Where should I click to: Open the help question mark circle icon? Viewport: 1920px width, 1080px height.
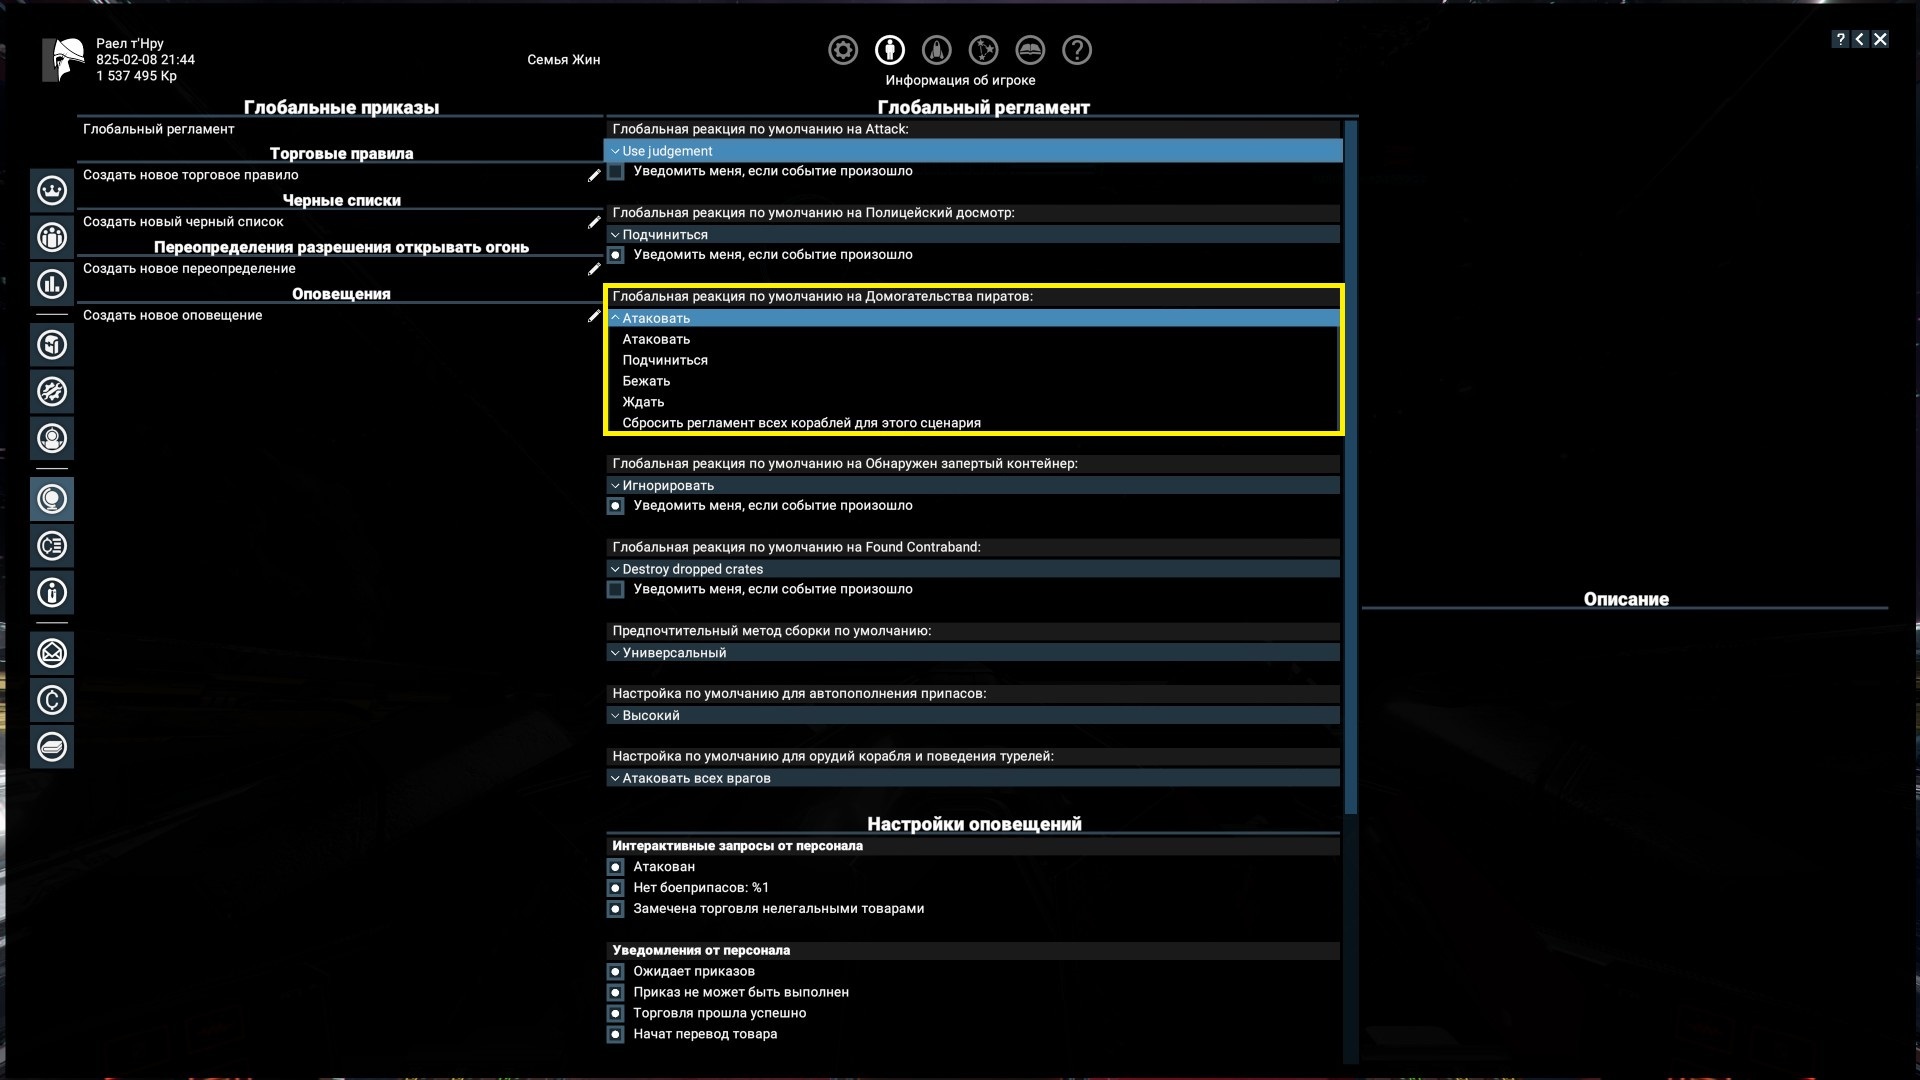point(1077,50)
